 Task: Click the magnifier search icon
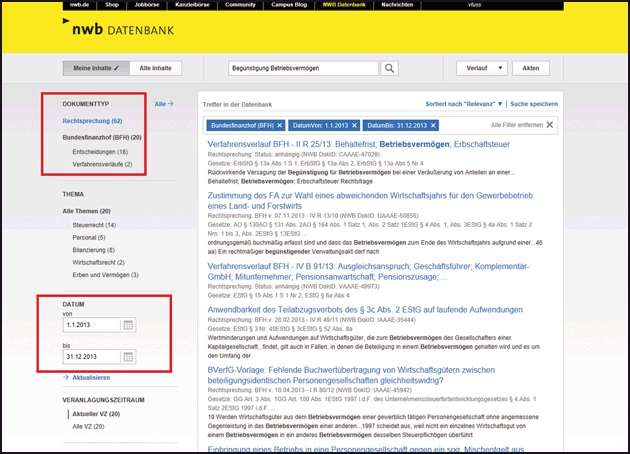pos(390,68)
